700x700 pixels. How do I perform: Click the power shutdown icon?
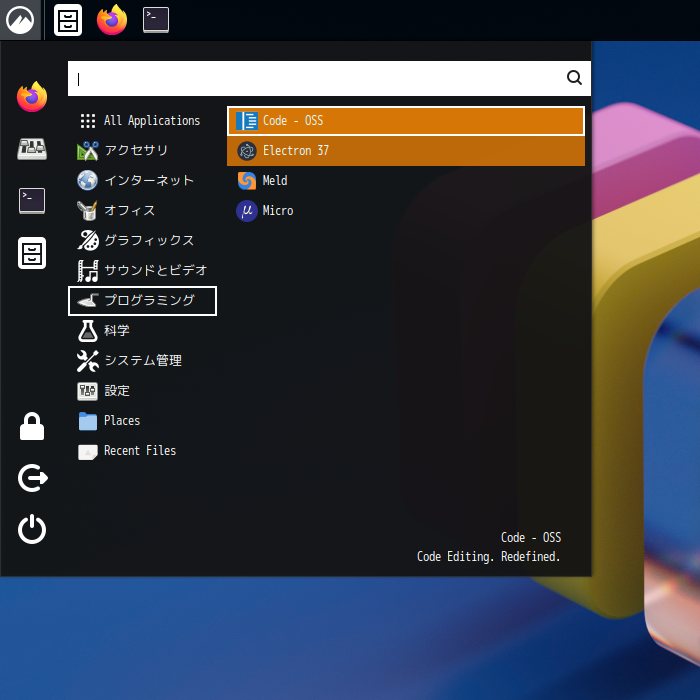coord(32,529)
